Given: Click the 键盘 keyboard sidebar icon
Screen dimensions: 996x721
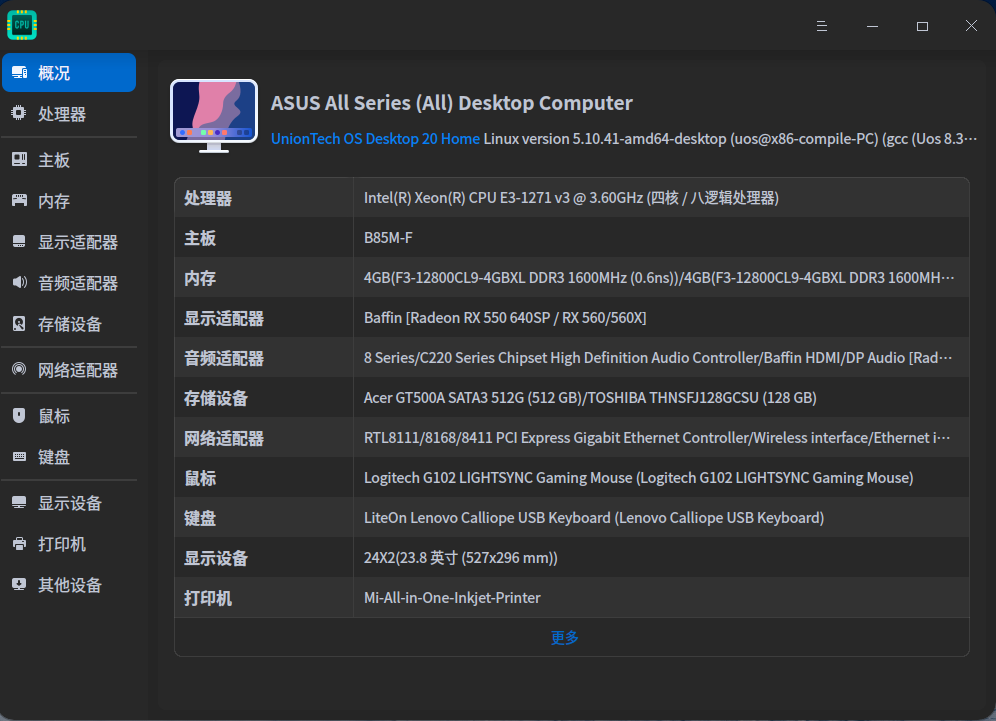Looking at the screenshot, I should click(20, 456).
